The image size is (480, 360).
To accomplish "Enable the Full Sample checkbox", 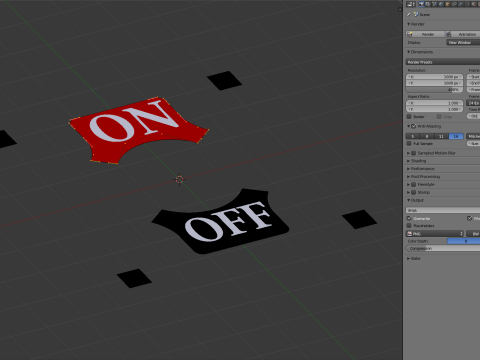I will pyautogui.click(x=409, y=143).
